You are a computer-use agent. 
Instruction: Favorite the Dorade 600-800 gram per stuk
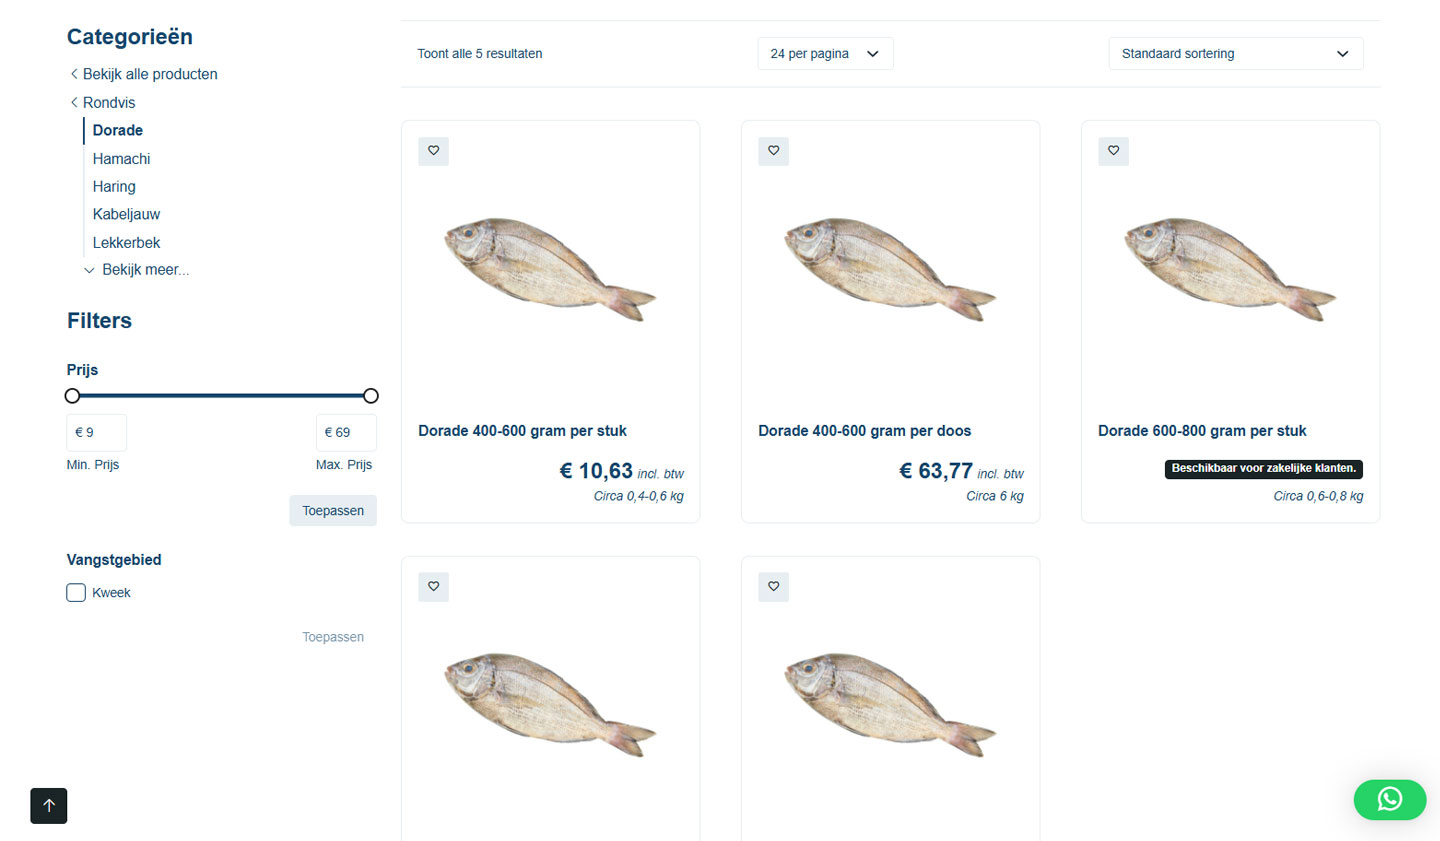click(1113, 151)
